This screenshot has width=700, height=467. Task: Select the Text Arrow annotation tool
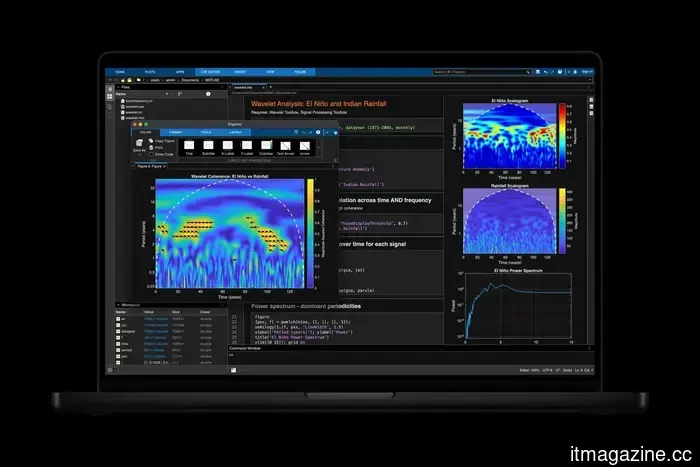click(x=286, y=146)
